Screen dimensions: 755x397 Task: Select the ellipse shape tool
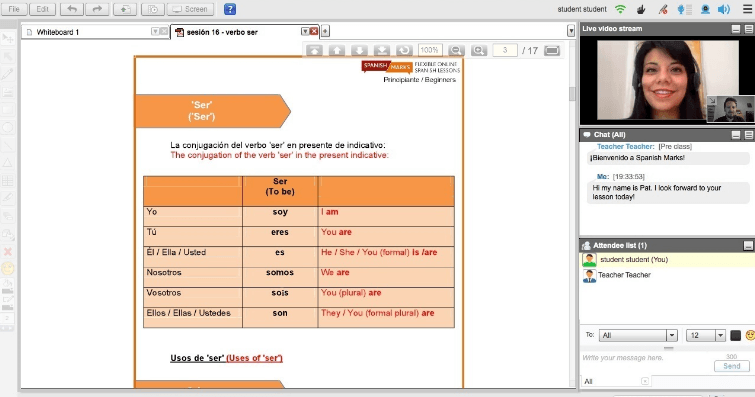(x=8, y=128)
